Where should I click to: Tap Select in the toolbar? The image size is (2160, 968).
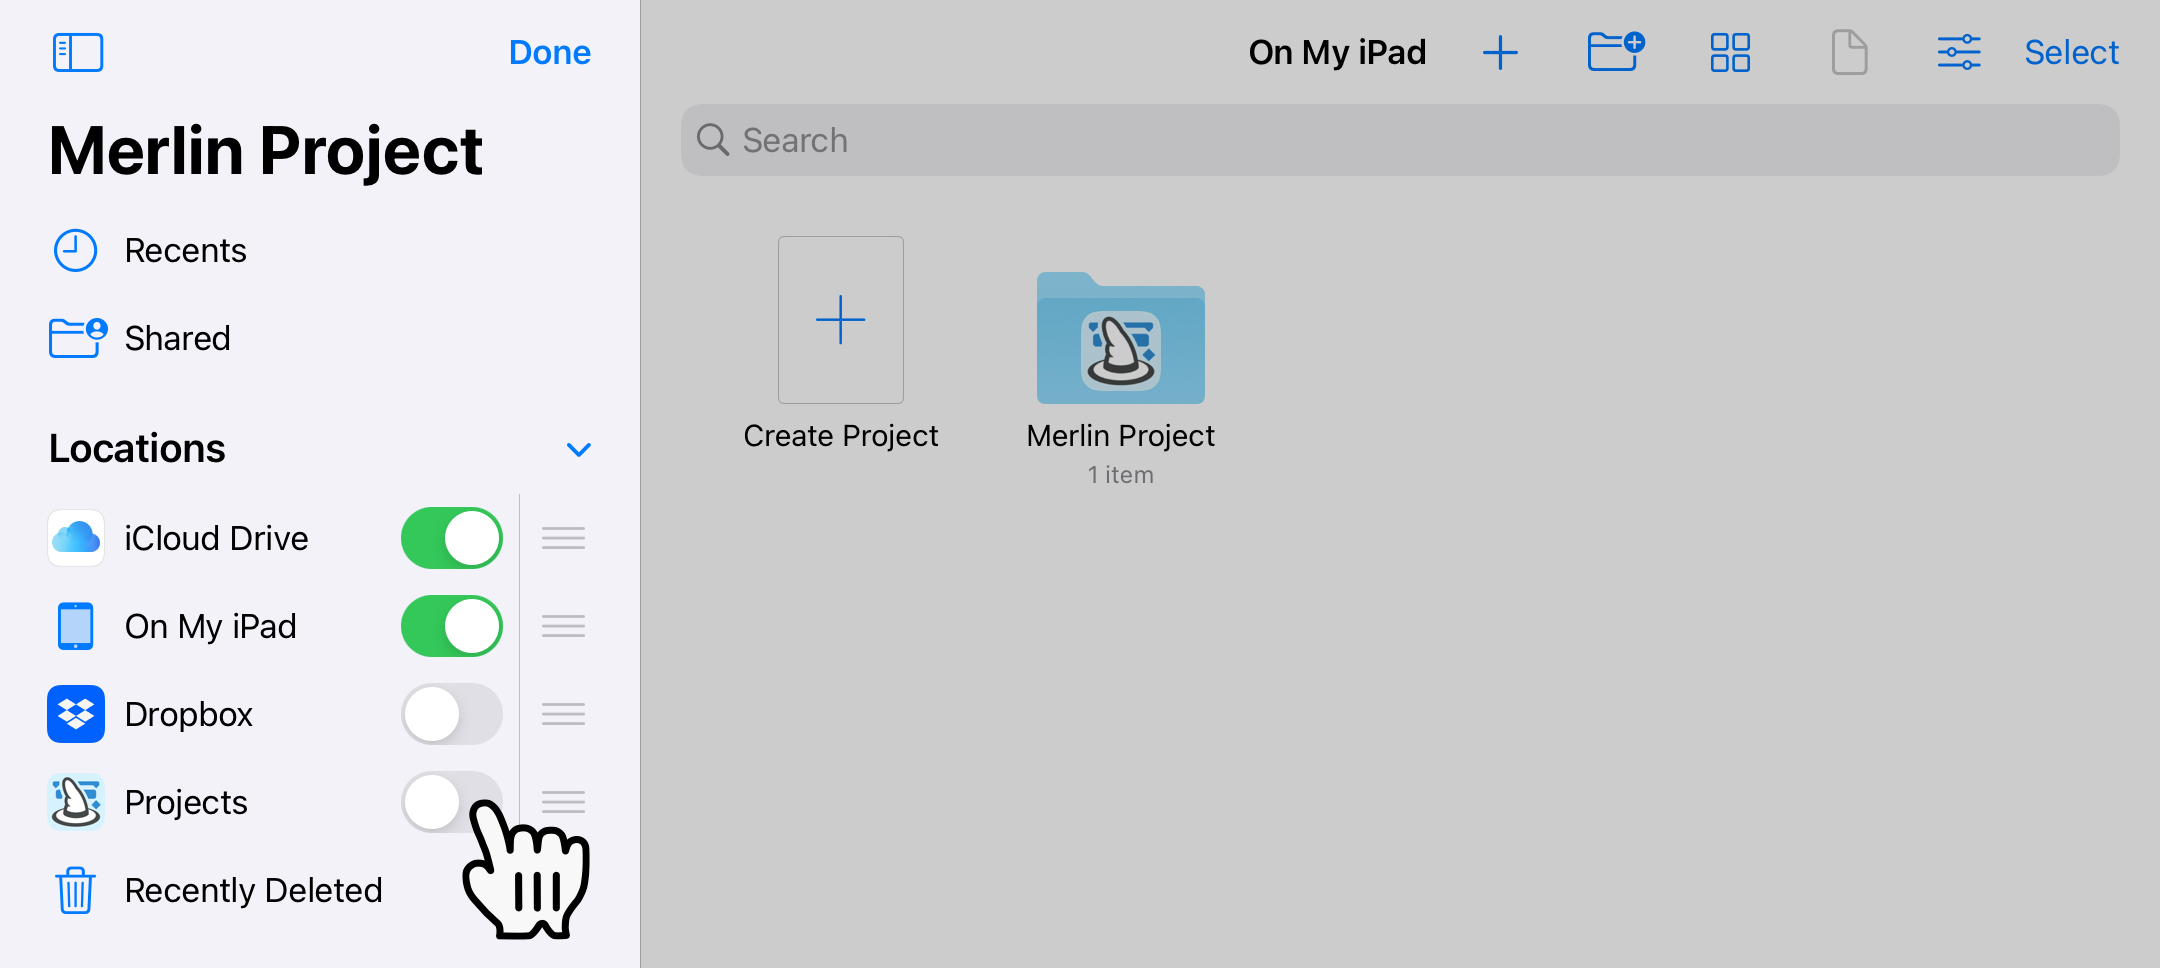coord(2071,52)
